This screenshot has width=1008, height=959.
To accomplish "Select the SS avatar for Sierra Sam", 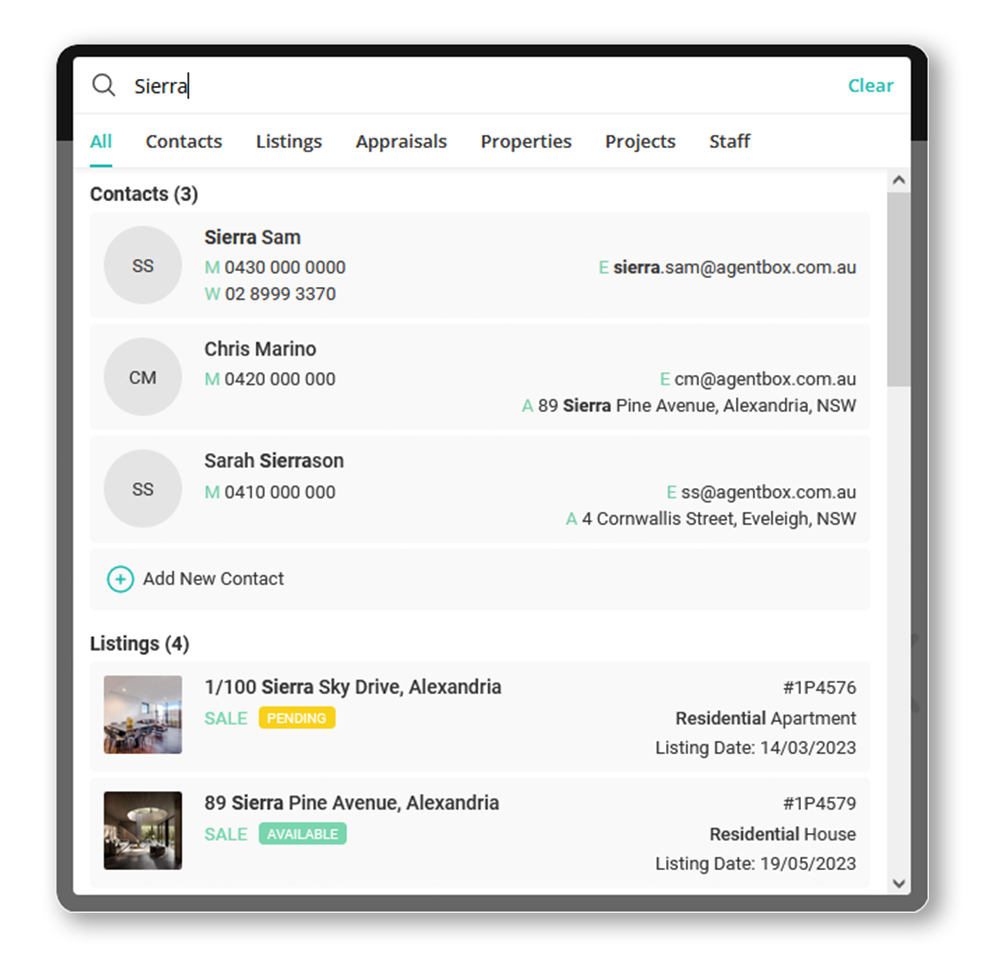I will 142,265.
